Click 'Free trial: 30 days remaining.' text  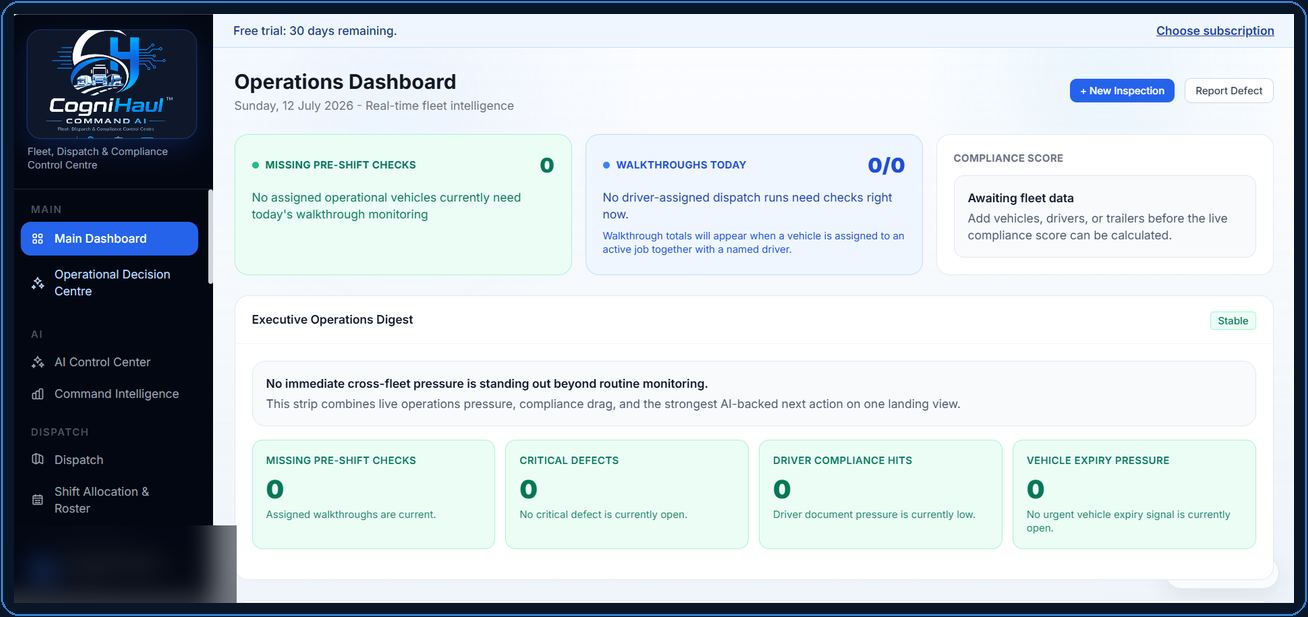coord(315,31)
